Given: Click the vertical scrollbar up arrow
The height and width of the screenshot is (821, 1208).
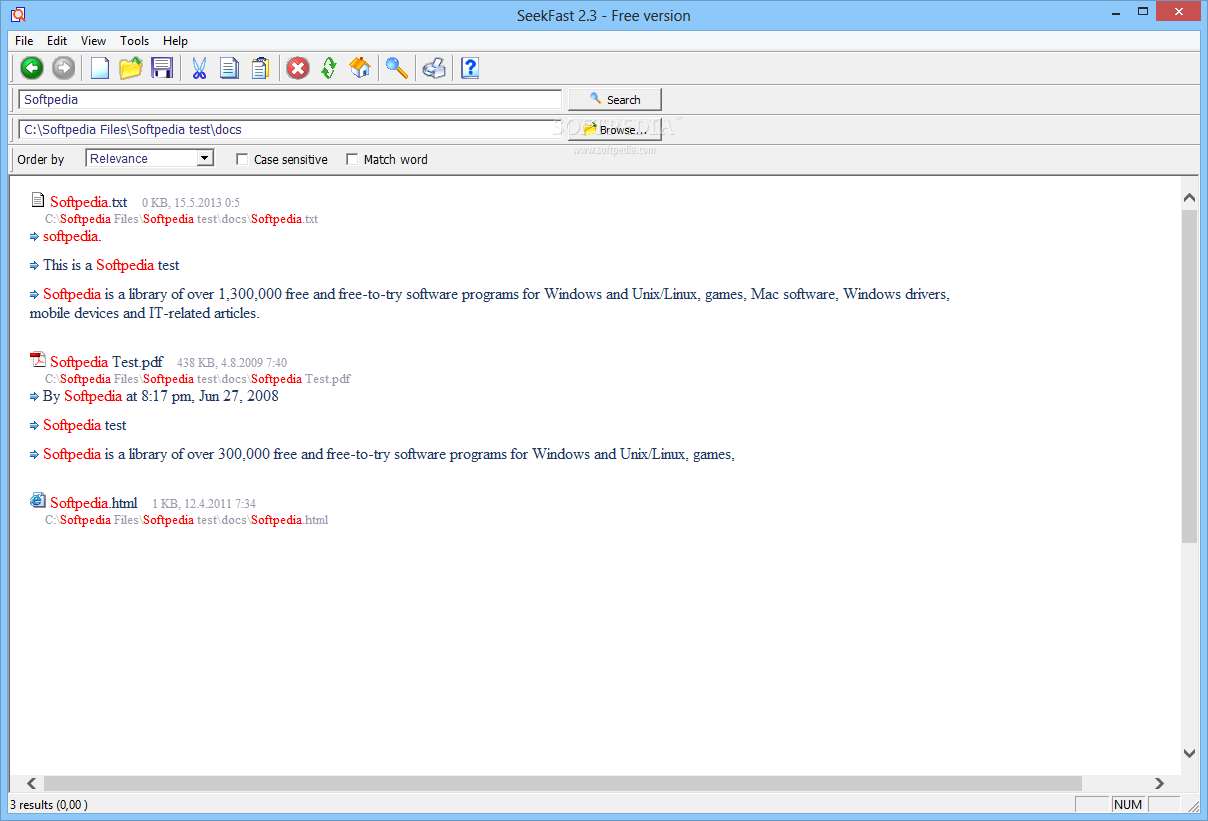Looking at the screenshot, I should [x=1189, y=198].
